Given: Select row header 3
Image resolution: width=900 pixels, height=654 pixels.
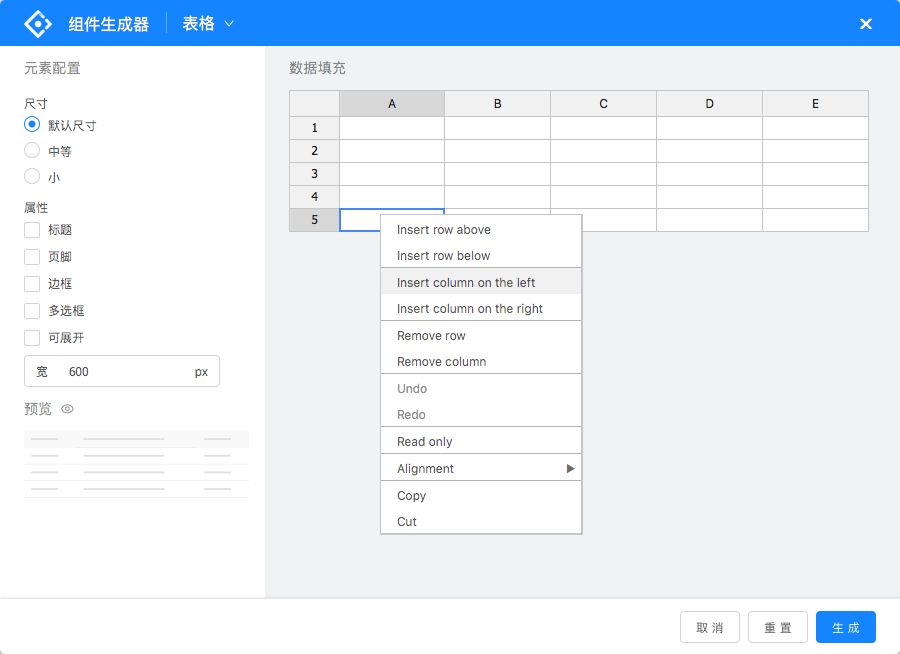Looking at the screenshot, I should pyautogui.click(x=315, y=174).
